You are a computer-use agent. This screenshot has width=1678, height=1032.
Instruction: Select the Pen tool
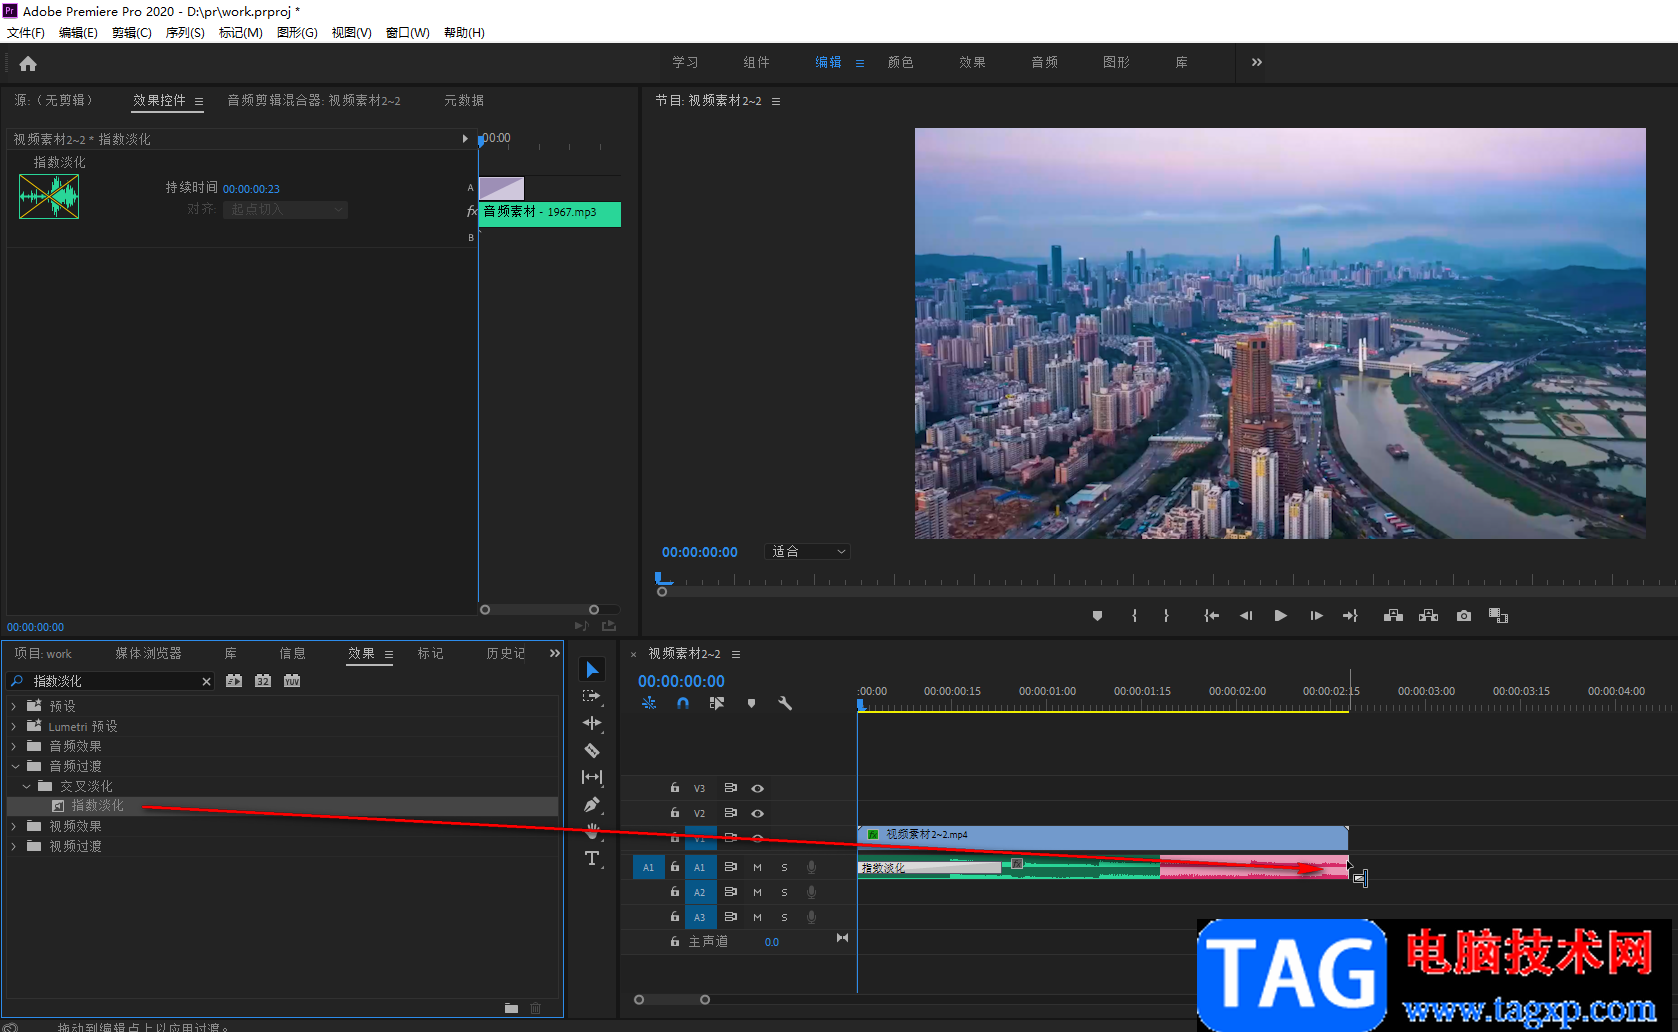click(592, 804)
